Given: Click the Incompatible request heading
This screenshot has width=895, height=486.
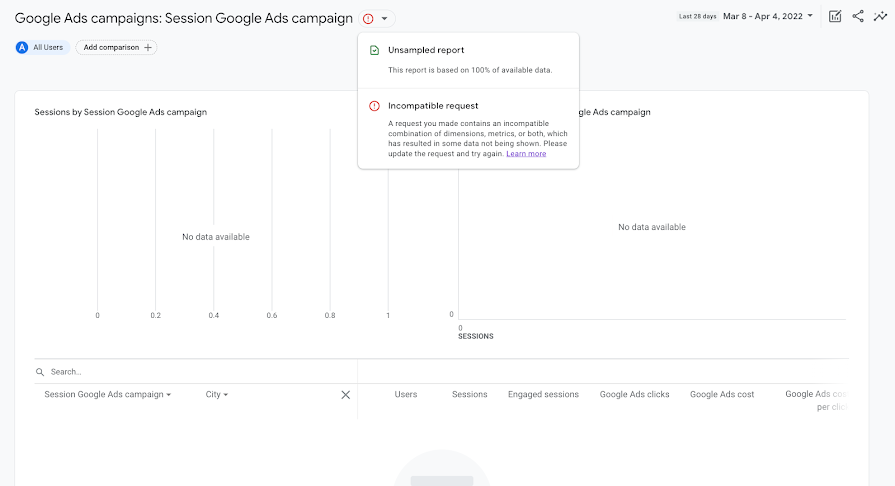Looking at the screenshot, I should coord(433,106).
